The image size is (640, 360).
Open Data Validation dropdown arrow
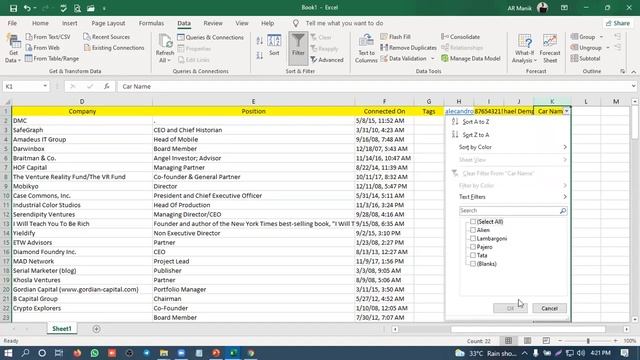click(433, 59)
